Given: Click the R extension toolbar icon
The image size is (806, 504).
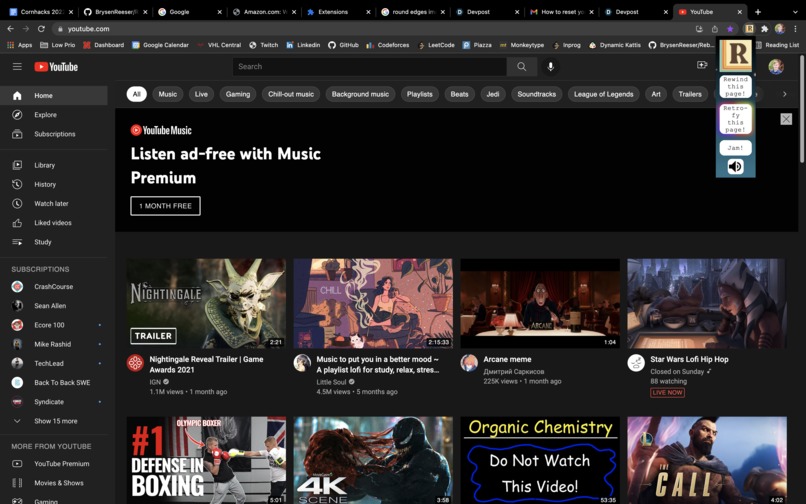Looking at the screenshot, I should [x=749, y=29].
